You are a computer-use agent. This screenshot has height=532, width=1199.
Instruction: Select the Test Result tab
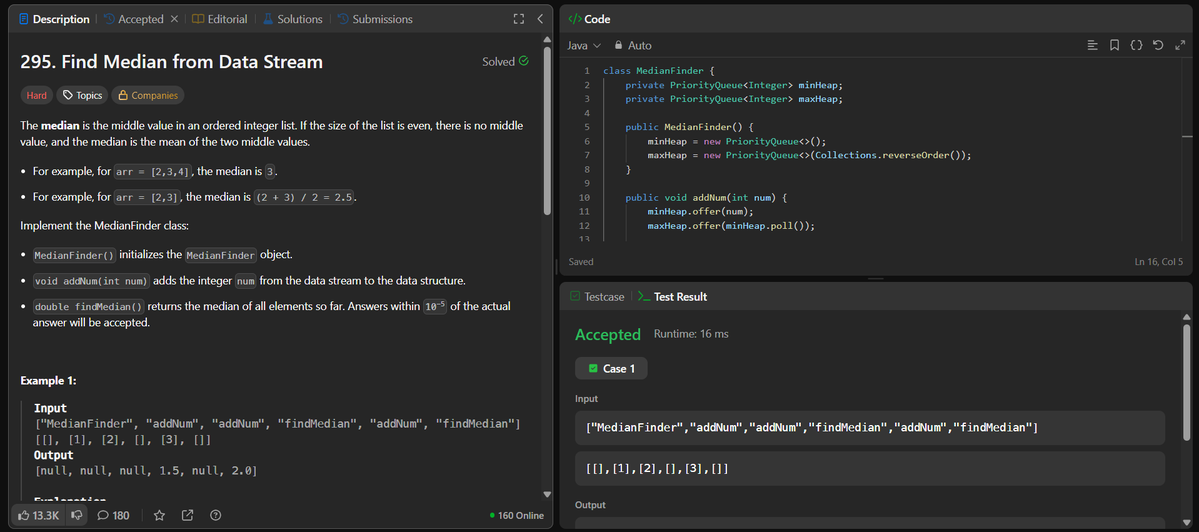(x=672, y=297)
